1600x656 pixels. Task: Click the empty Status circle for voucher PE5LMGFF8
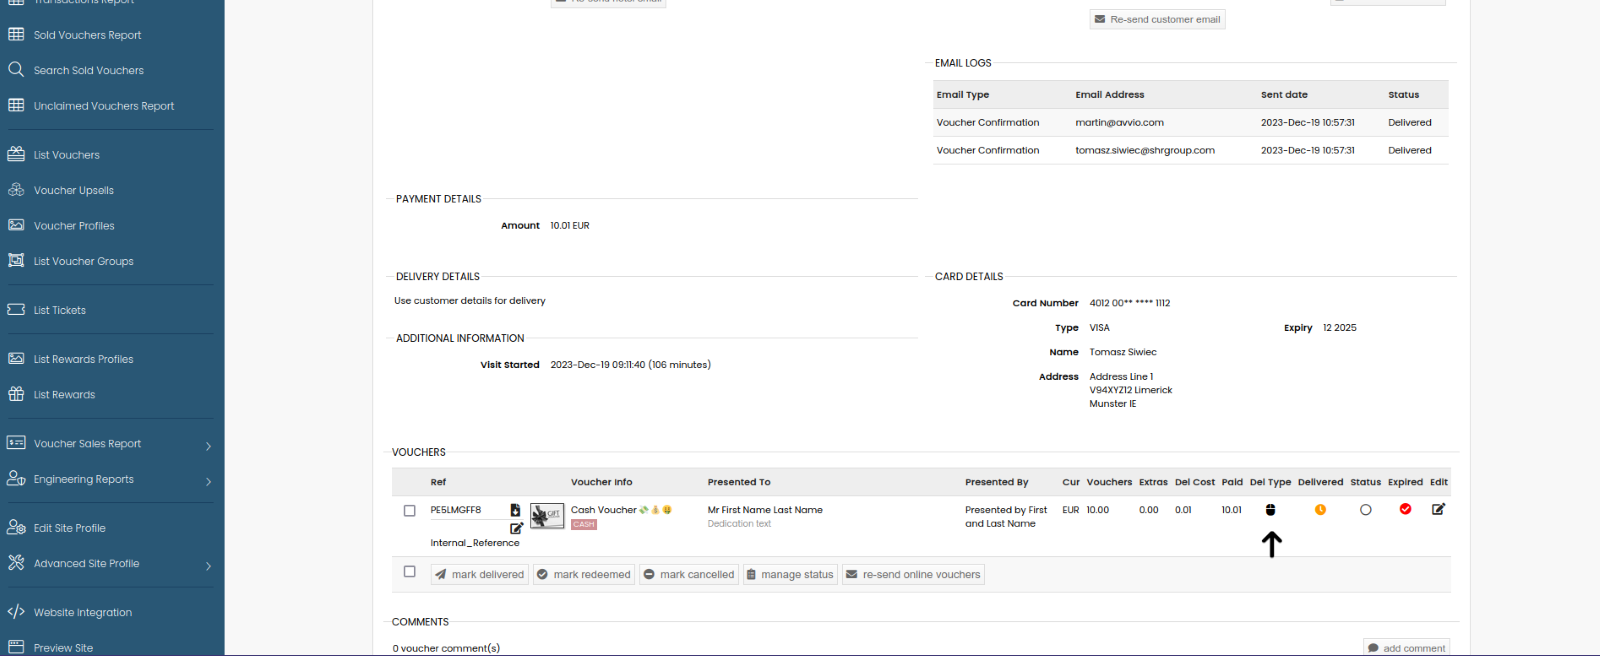click(x=1366, y=510)
